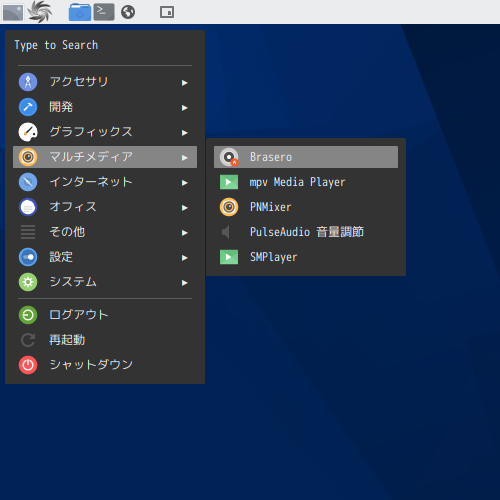Click the window switcher icon in panel

click(x=167, y=12)
